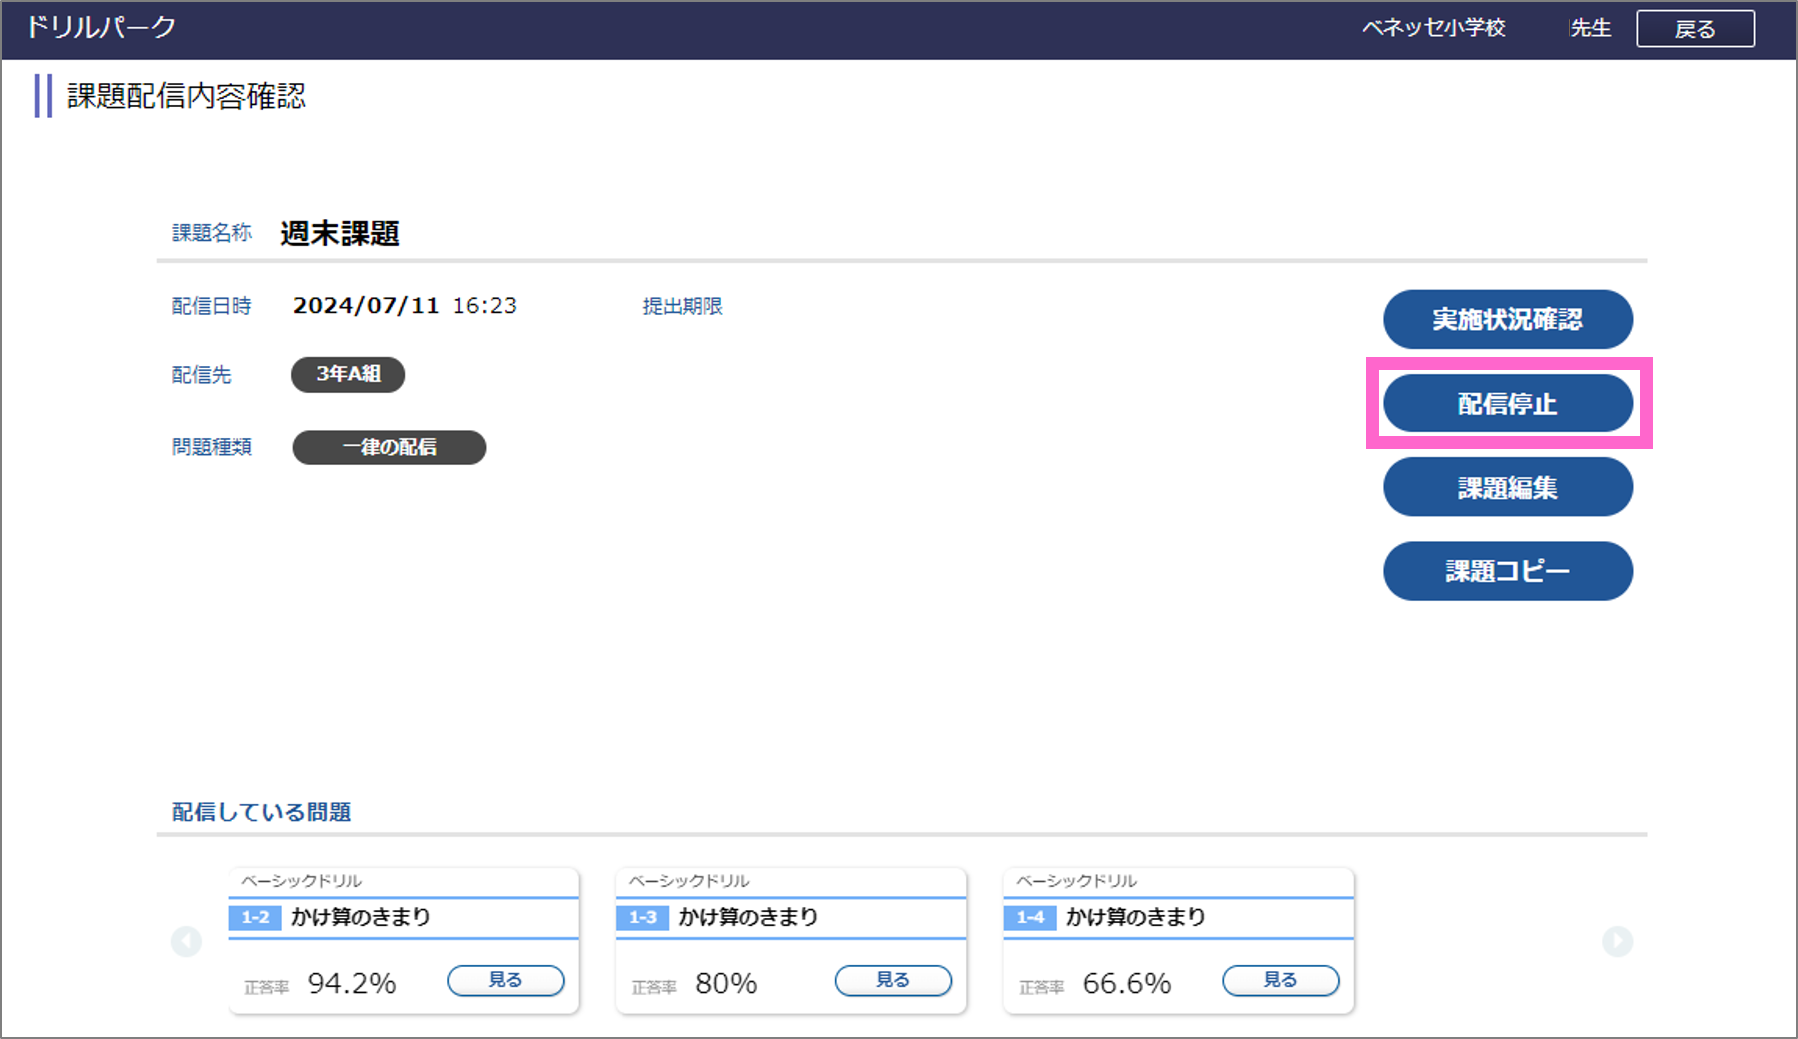Click the 課題配信内容確認 page title
This screenshot has width=1798, height=1039.
tap(186, 96)
